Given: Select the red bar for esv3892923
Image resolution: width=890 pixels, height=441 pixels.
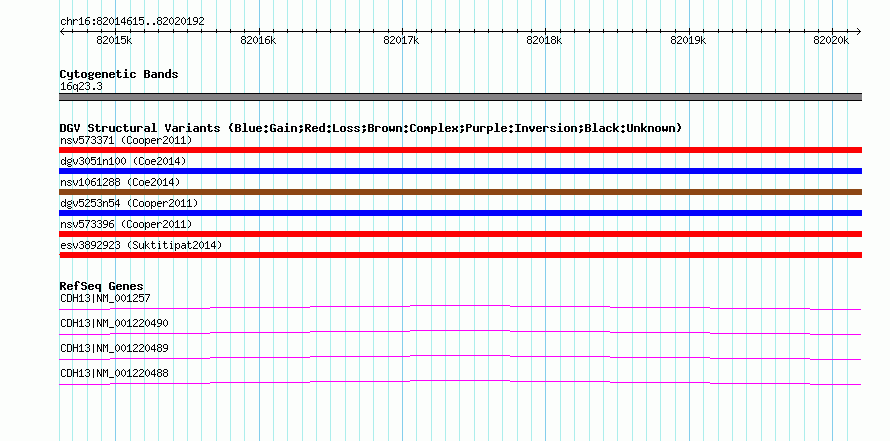Looking at the screenshot, I should (460, 255).
